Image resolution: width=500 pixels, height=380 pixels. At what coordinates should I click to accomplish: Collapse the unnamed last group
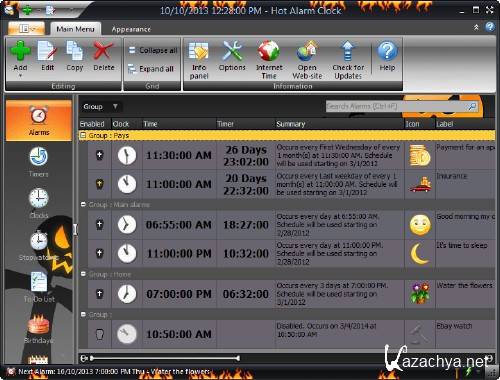83,314
